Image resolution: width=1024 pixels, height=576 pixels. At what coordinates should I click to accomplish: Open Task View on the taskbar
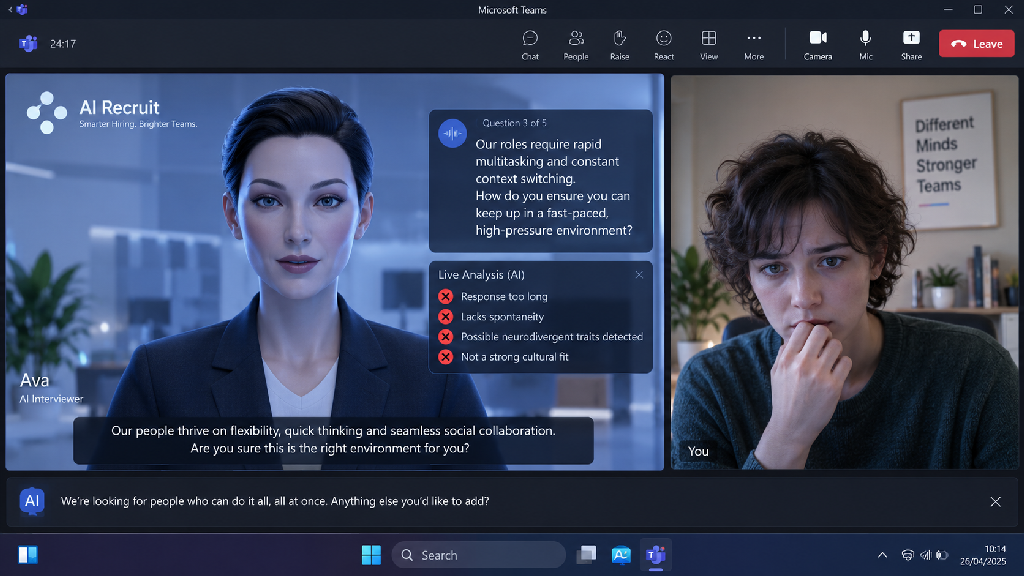(x=586, y=555)
